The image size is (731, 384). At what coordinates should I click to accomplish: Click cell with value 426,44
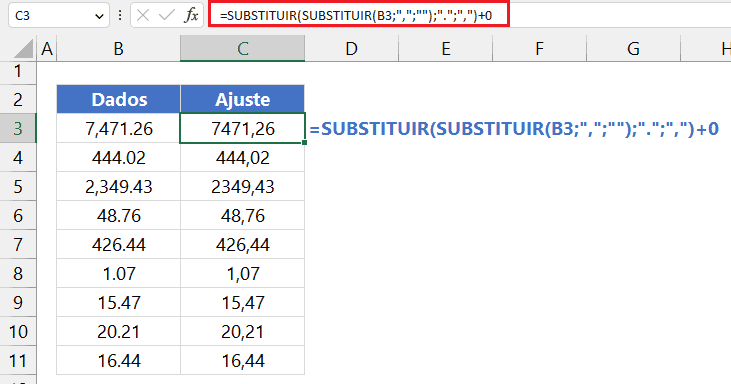(x=242, y=244)
